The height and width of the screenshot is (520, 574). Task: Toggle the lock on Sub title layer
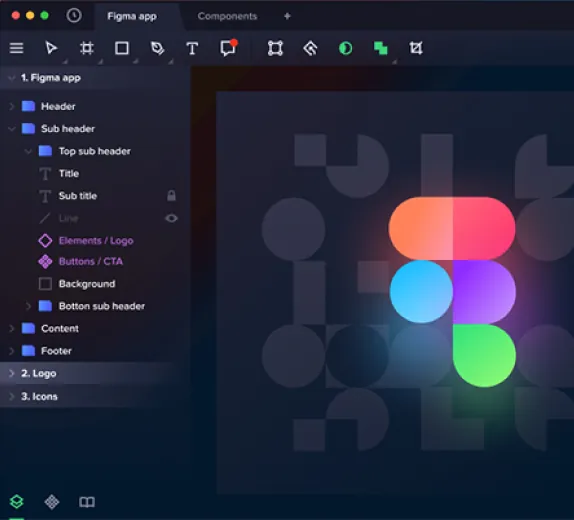171,196
